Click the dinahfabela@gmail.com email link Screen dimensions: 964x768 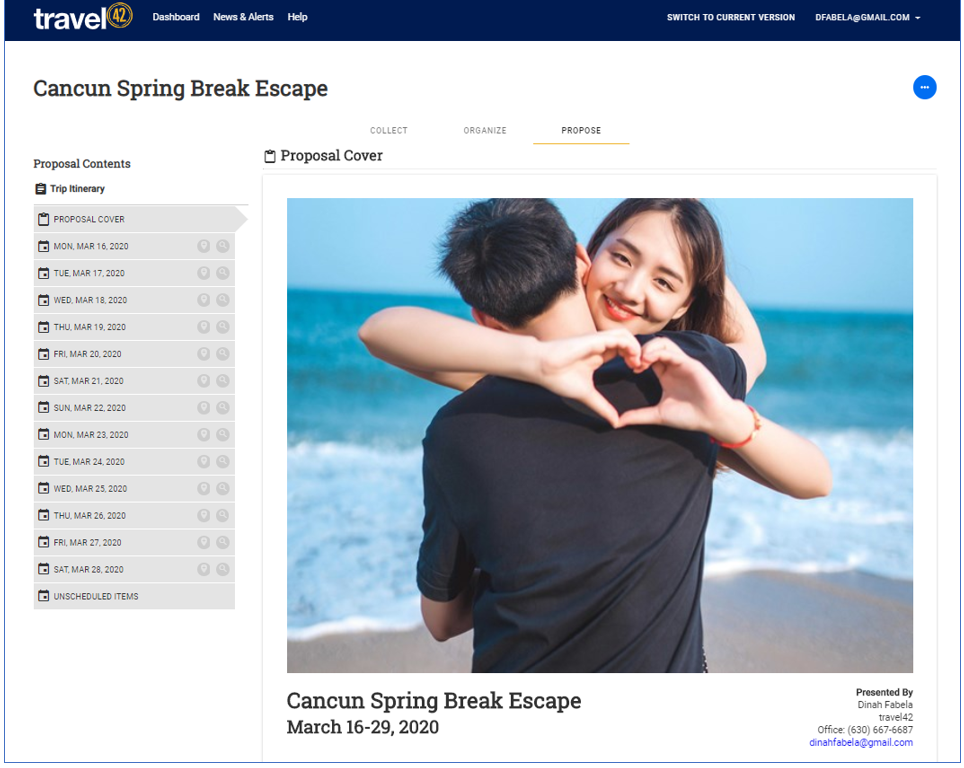[x=861, y=743]
